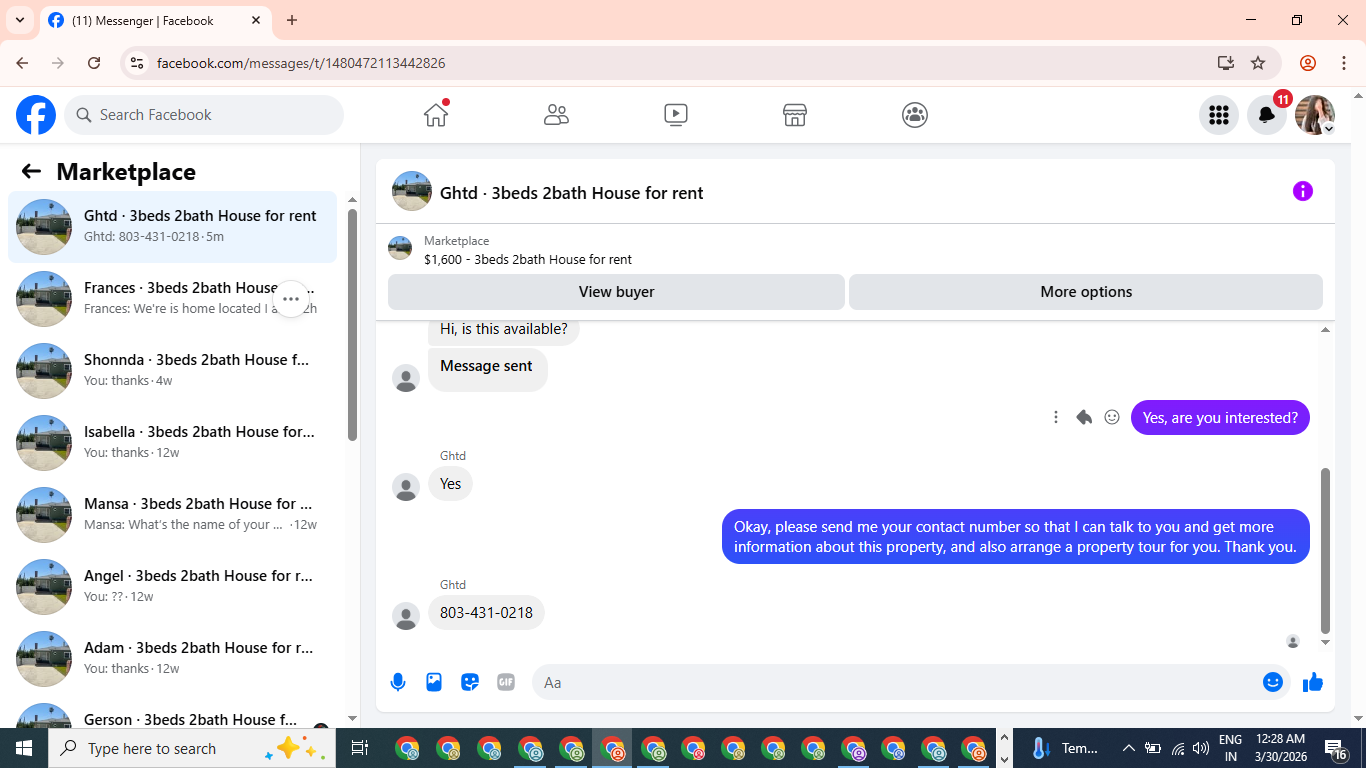Image resolution: width=1366 pixels, height=768 pixels.
Task: Open the Adam conversation
Action: tap(172, 659)
